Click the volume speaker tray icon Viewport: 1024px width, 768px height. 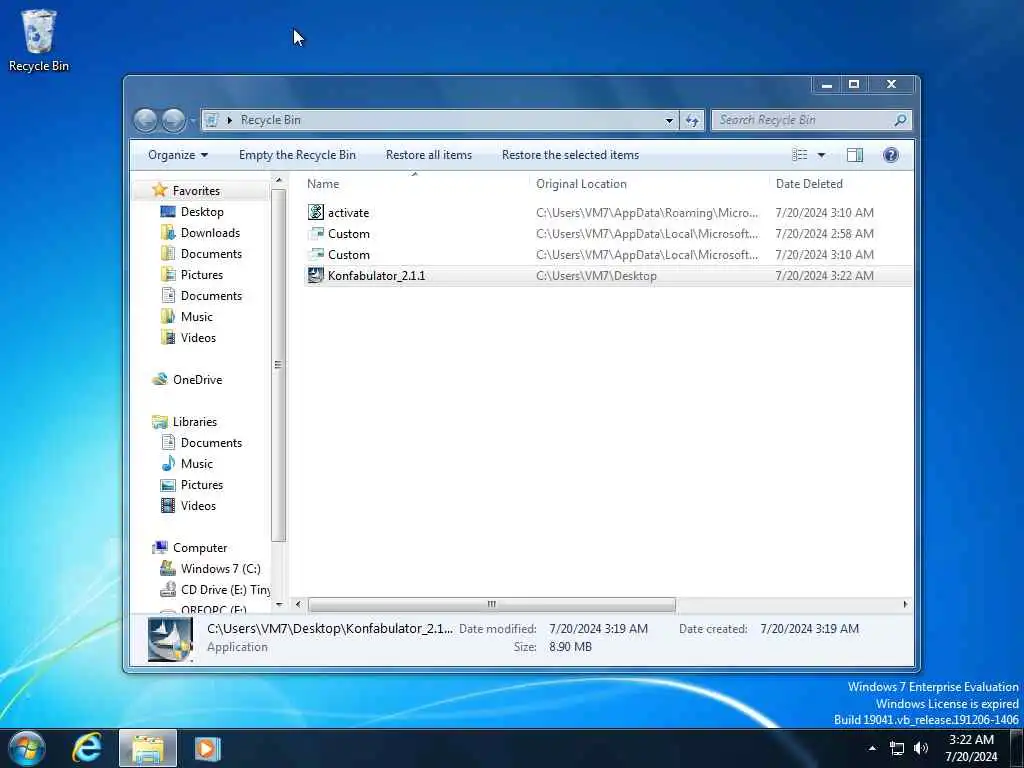[921, 748]
